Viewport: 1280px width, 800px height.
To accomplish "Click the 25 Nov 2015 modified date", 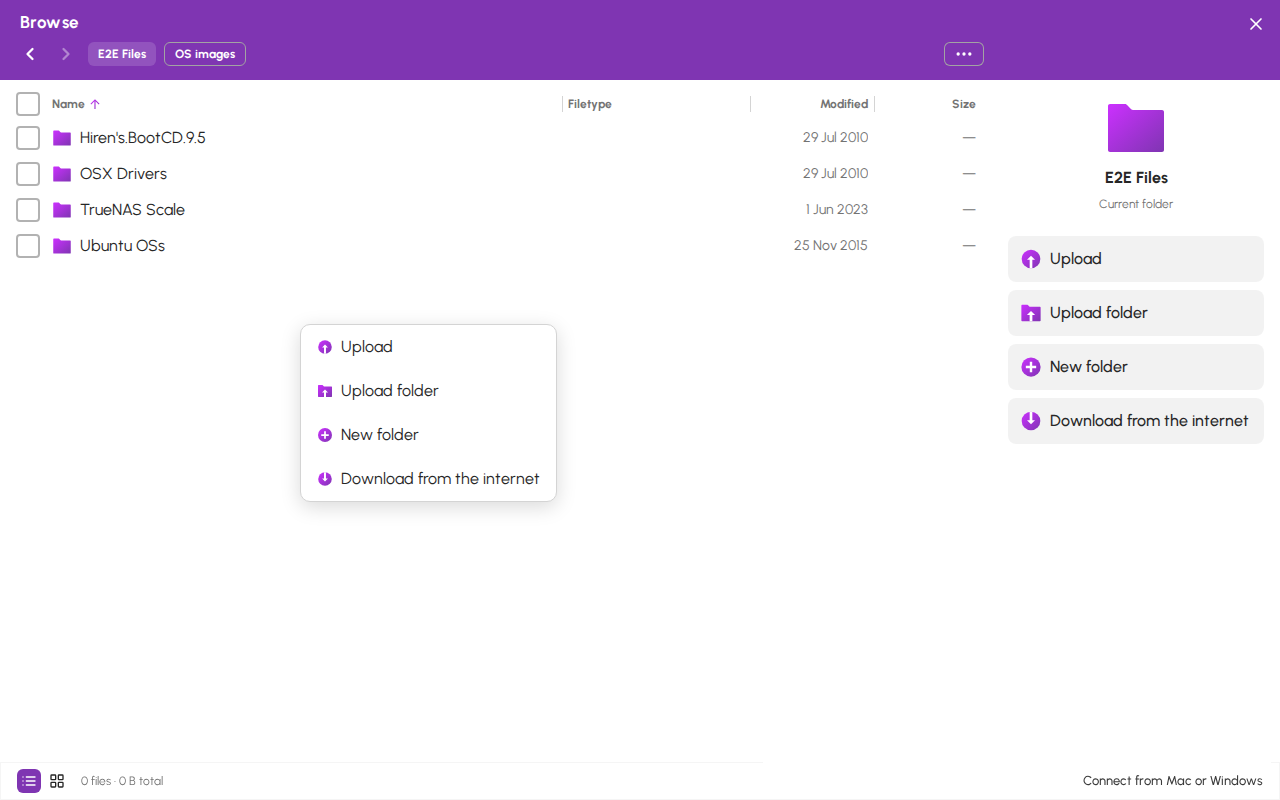I will [x=831, y=246].
